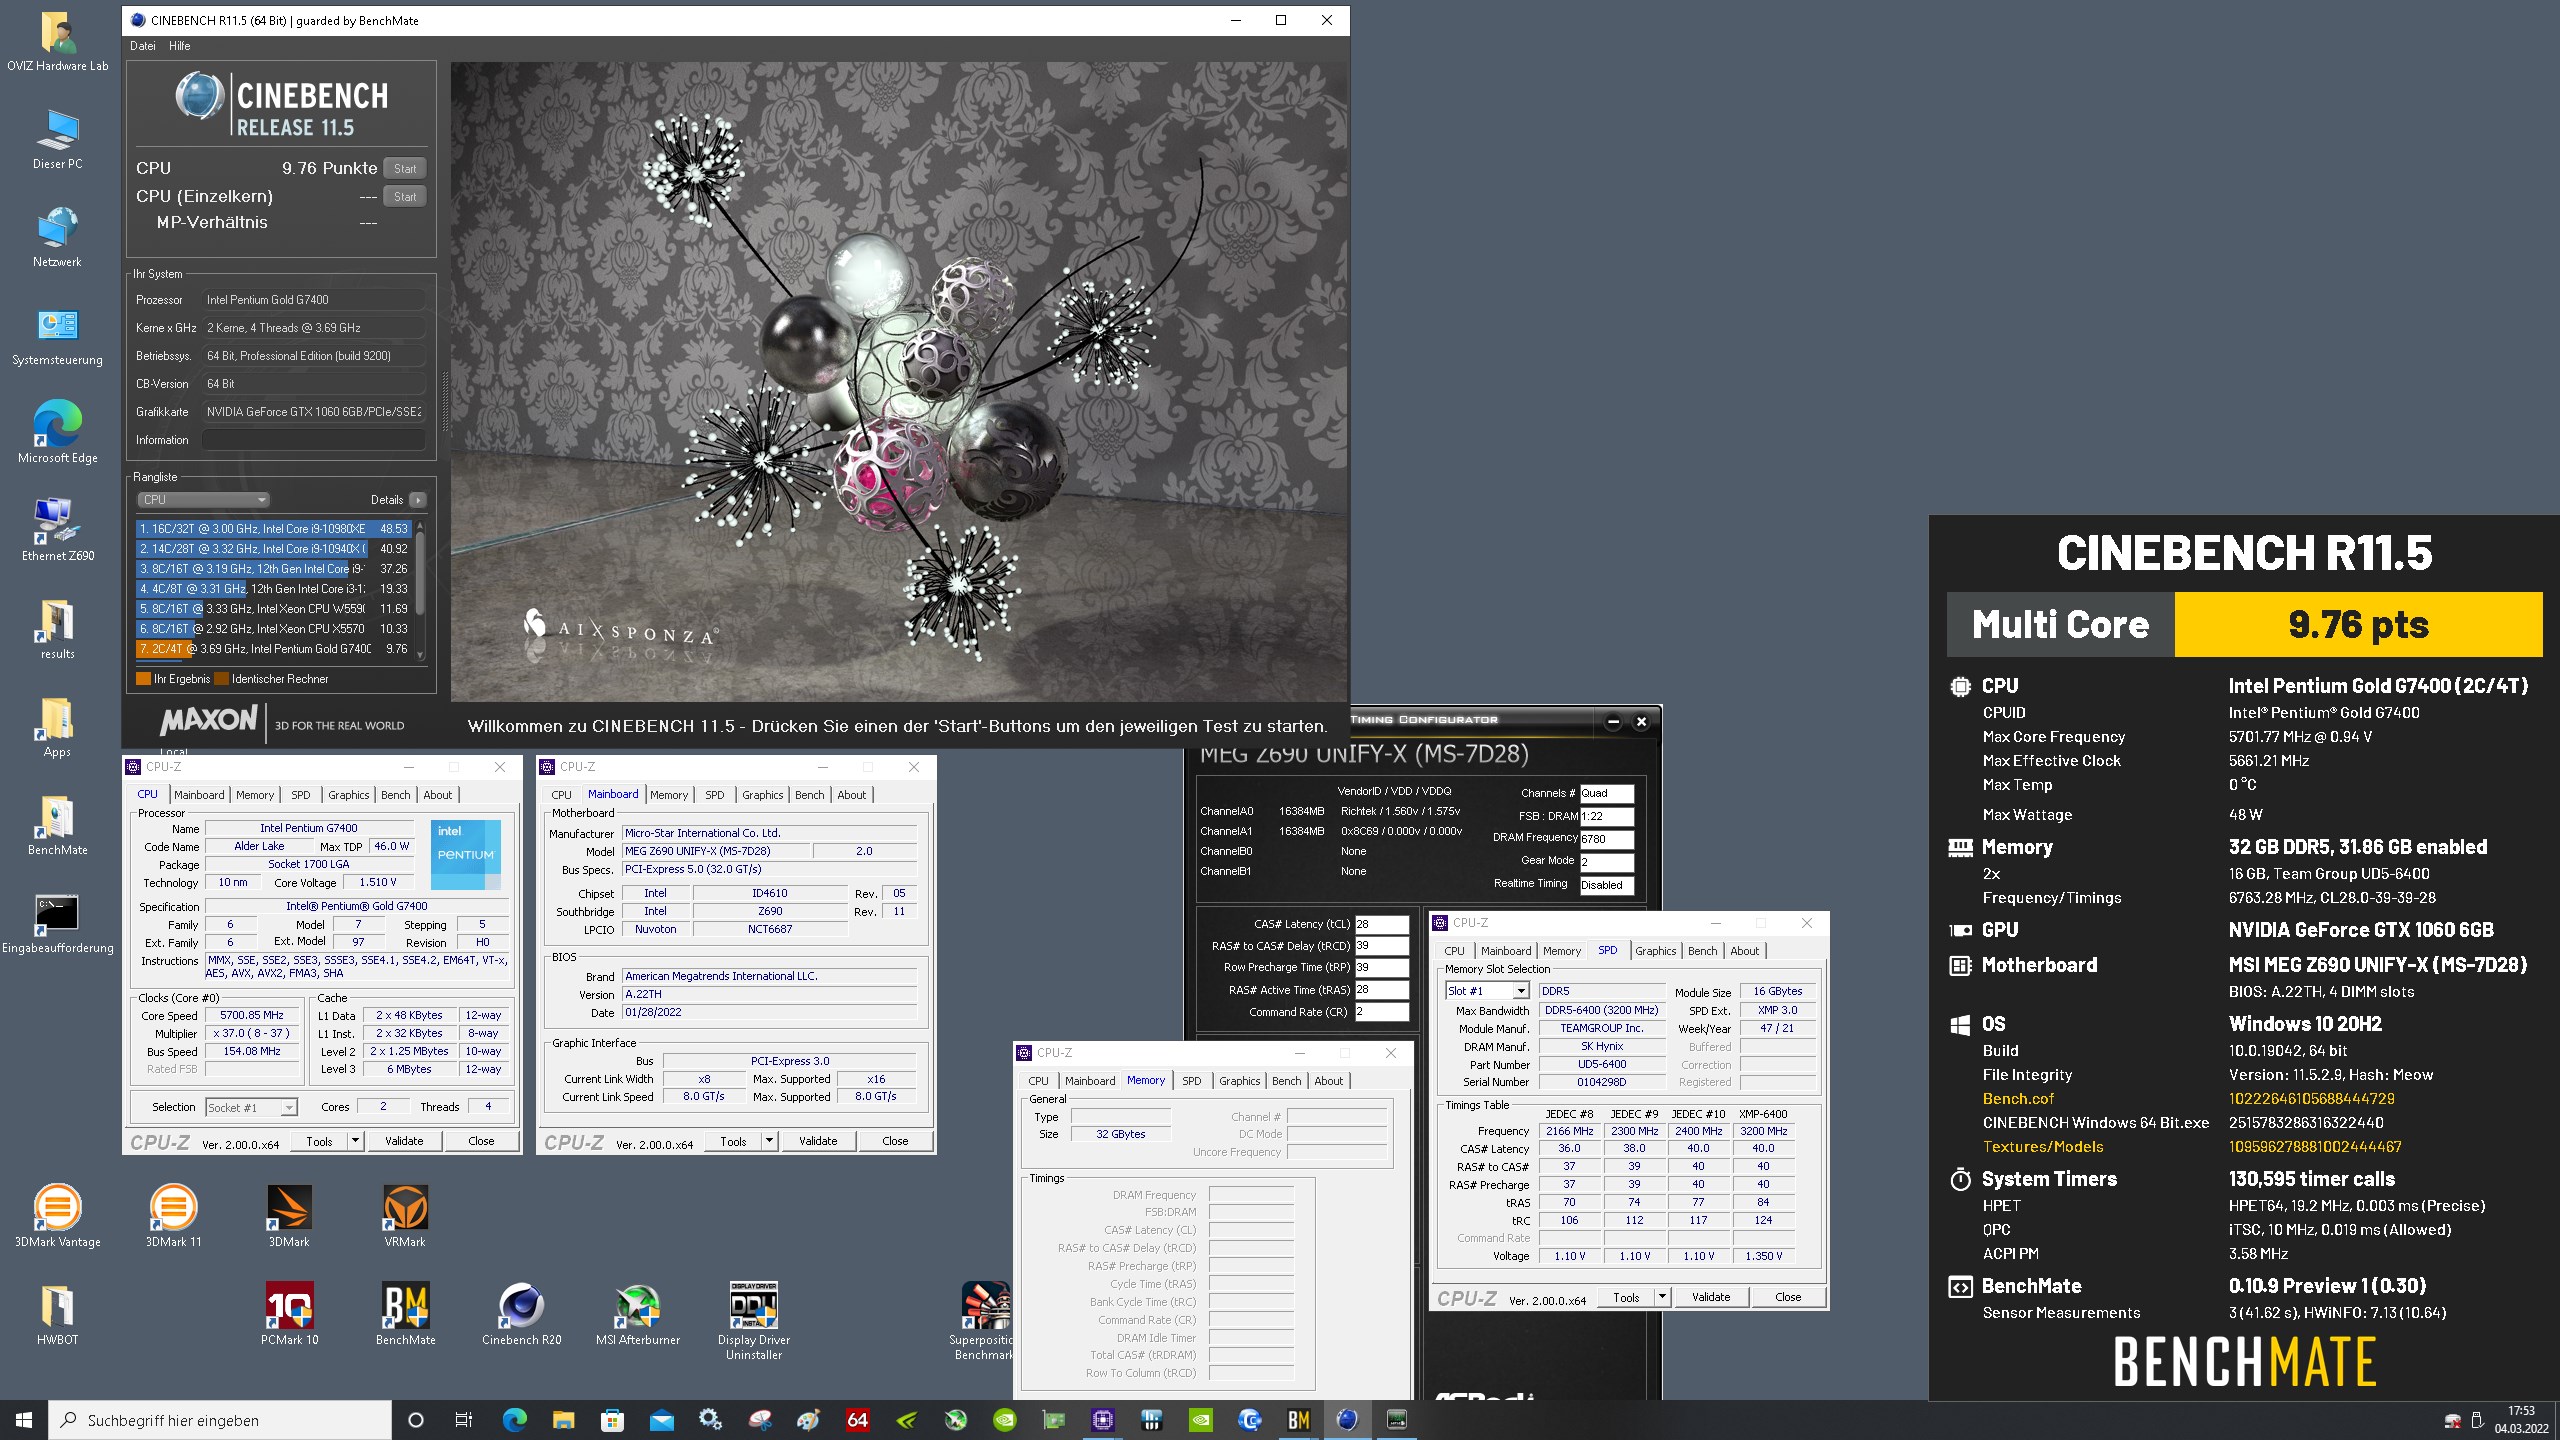
Task: Click the DRAM Frequency field in Timing Configurator
Action: [1607, 839]
